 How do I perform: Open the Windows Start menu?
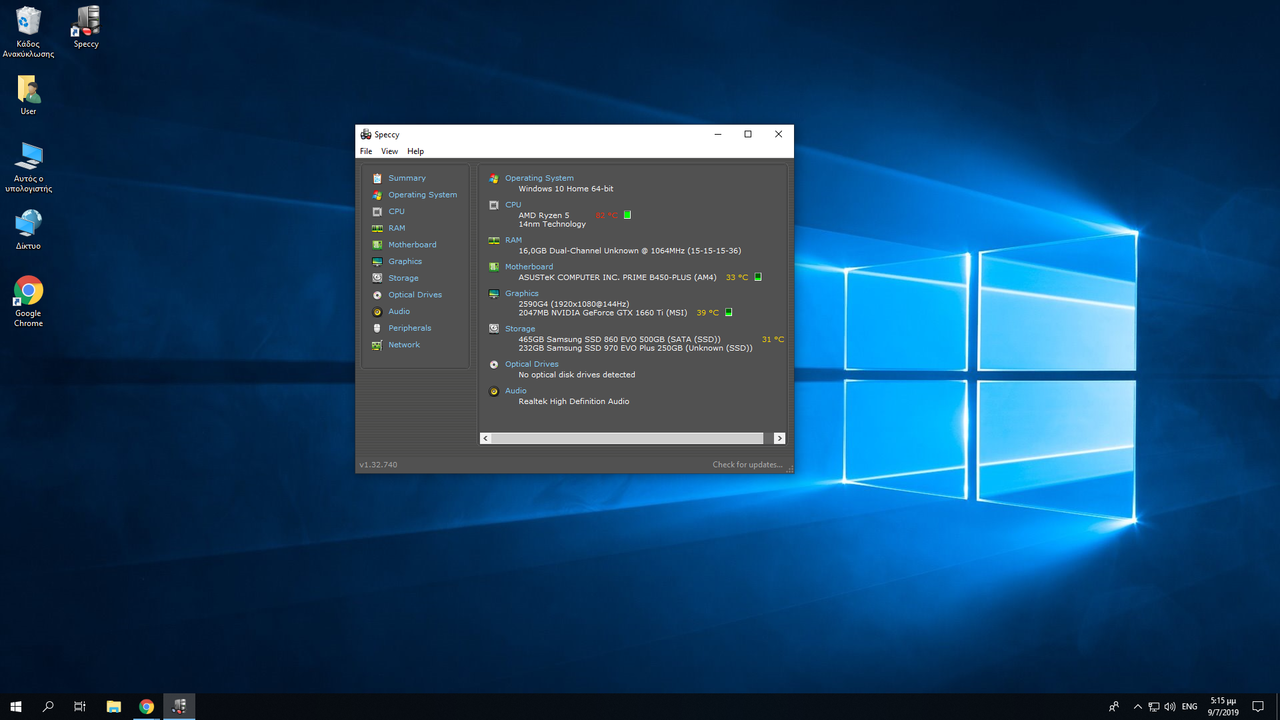(x=16, y=706)
